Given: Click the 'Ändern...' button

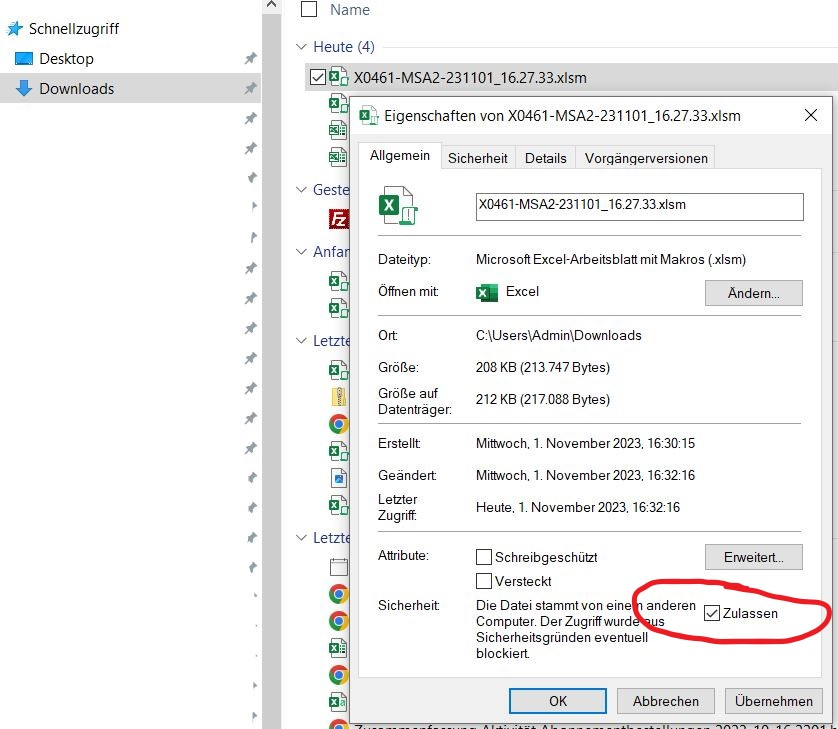Looking at the screenshot, I should [x=754, y=292].
